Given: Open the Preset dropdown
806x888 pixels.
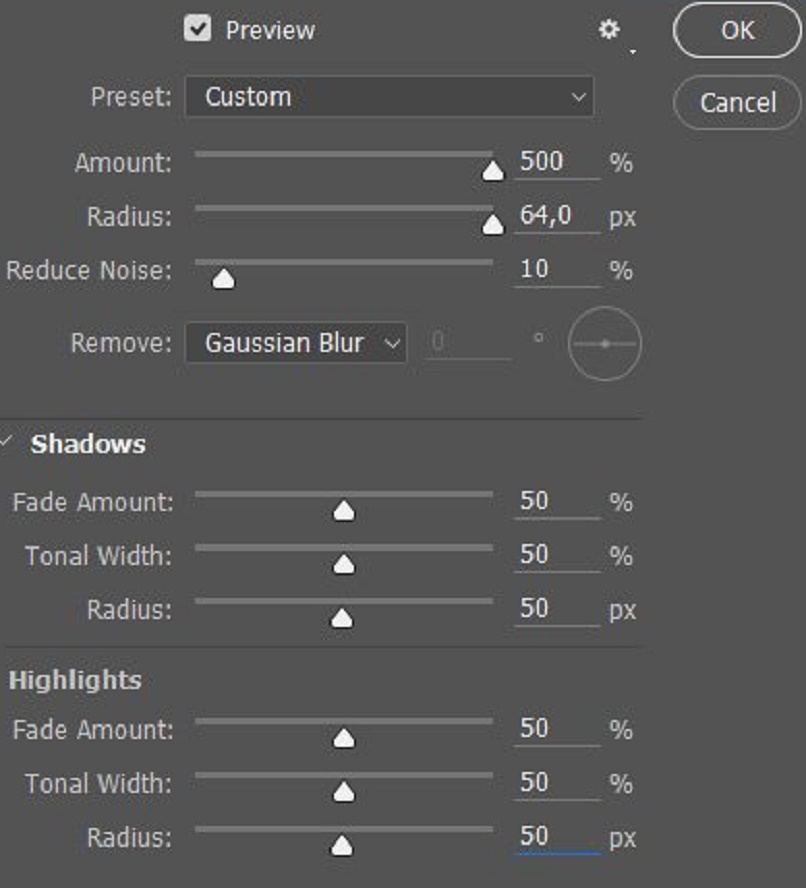Looking at the screenshot, I should pos(389,97).
